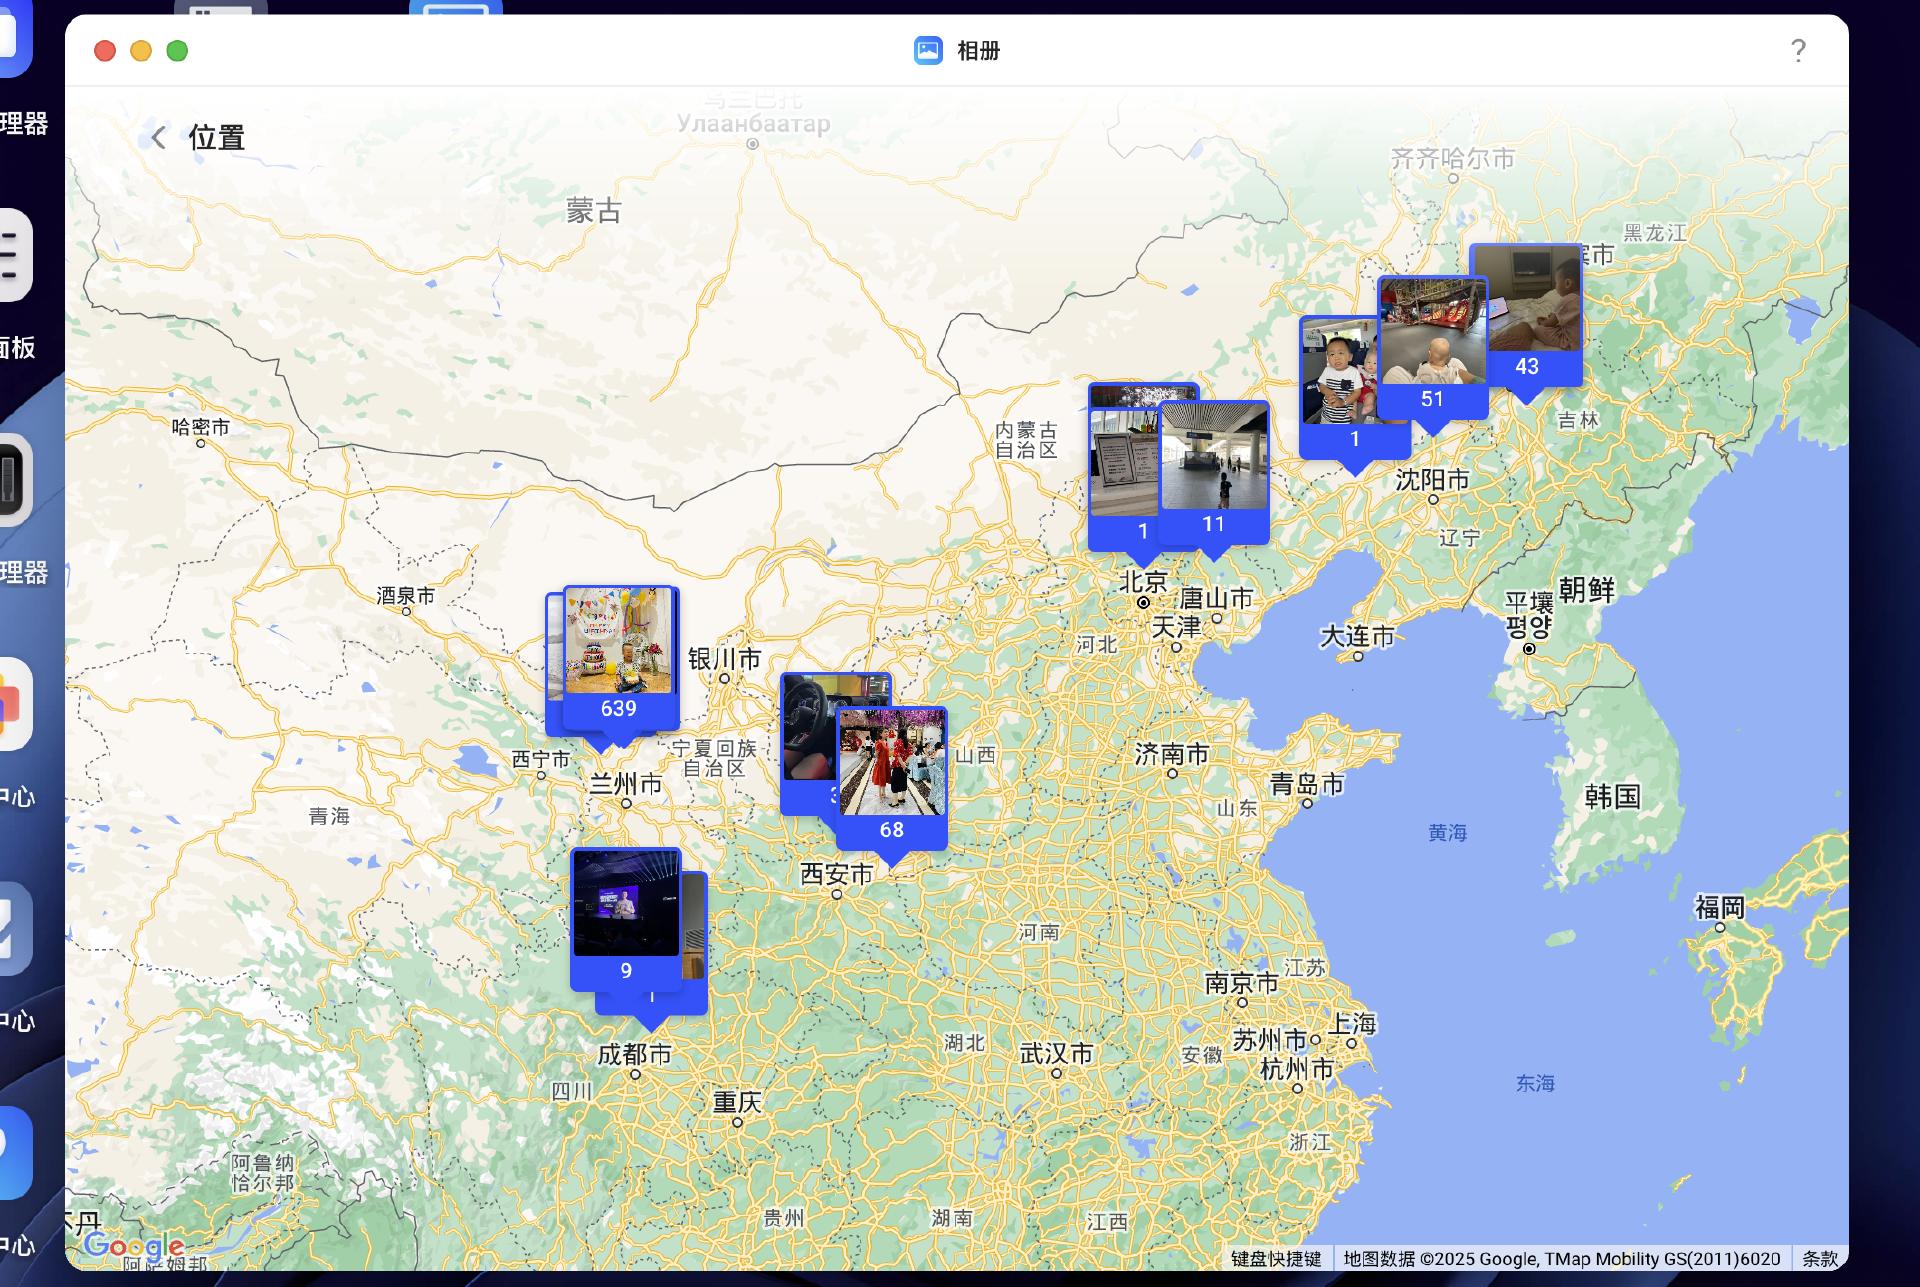1920x1287 pixels.
Task: Click the 杭州市 city label
Action: click(x=1297, y=1069)
